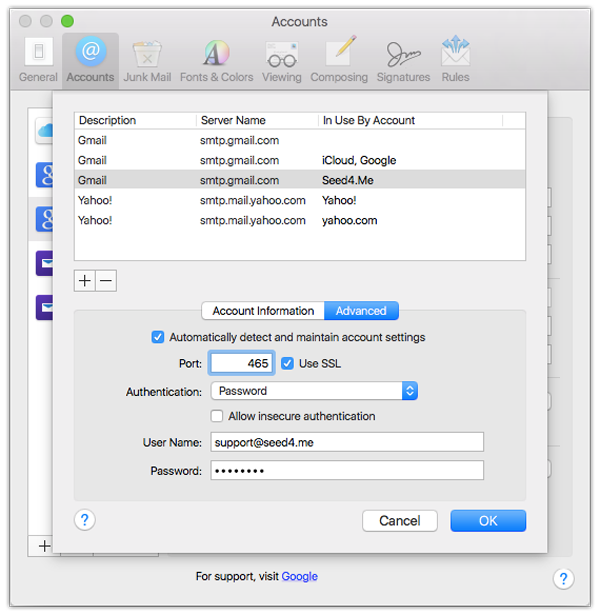Viewport: 600px width, 615px height.
Task: Toggle automatically detect and maintain account settings
Action: (158, 337)
